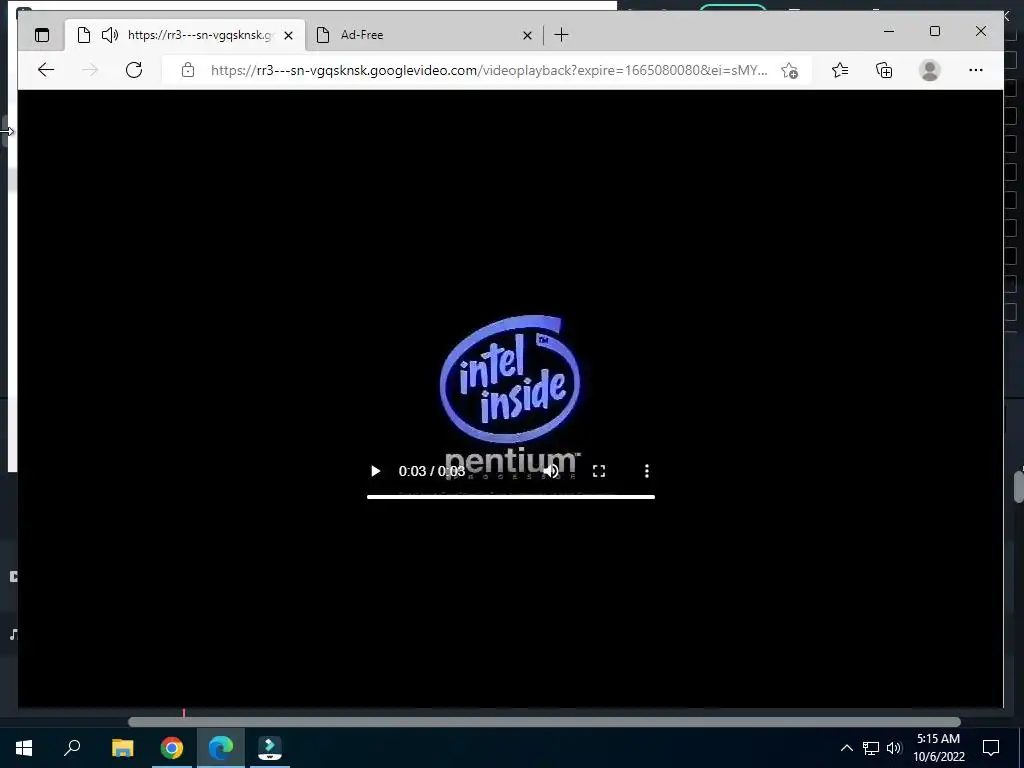This screenshot has width=1024, height=768.
Task: Open Edge Settings and more menu
Action: coord(976,70)
